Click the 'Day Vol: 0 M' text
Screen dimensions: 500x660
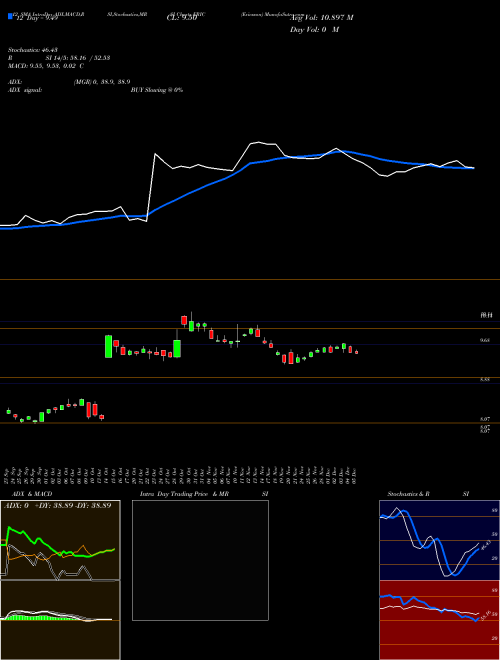pyautogui.click(x=314, y=30)
